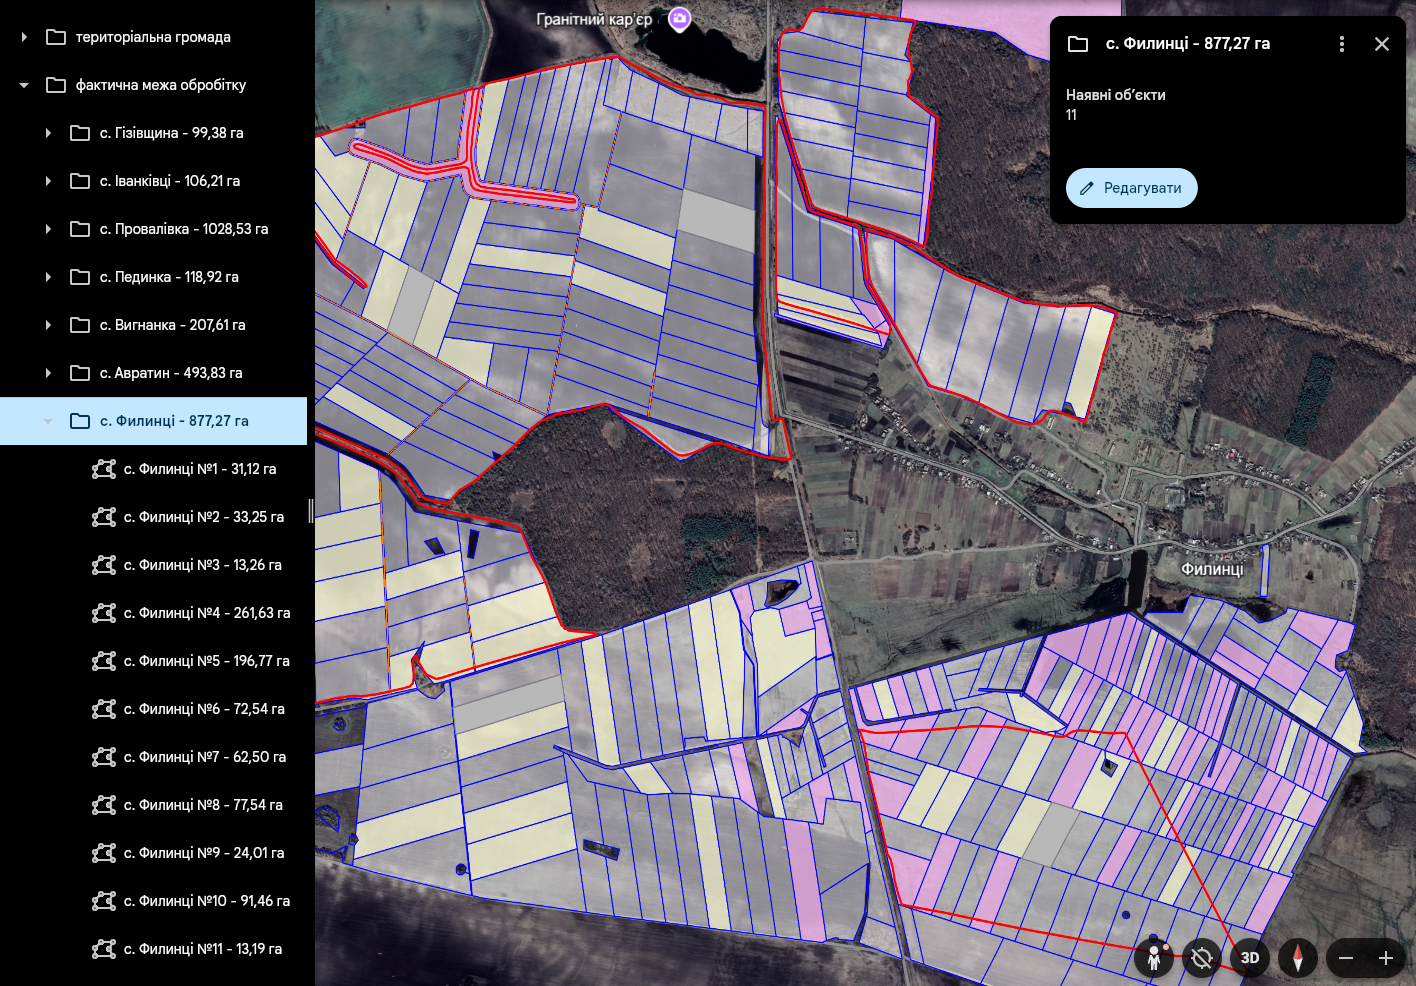This screenshot has height=986, width=1416.
Task: Click the compass to reset north
Action: point(1298,958)
